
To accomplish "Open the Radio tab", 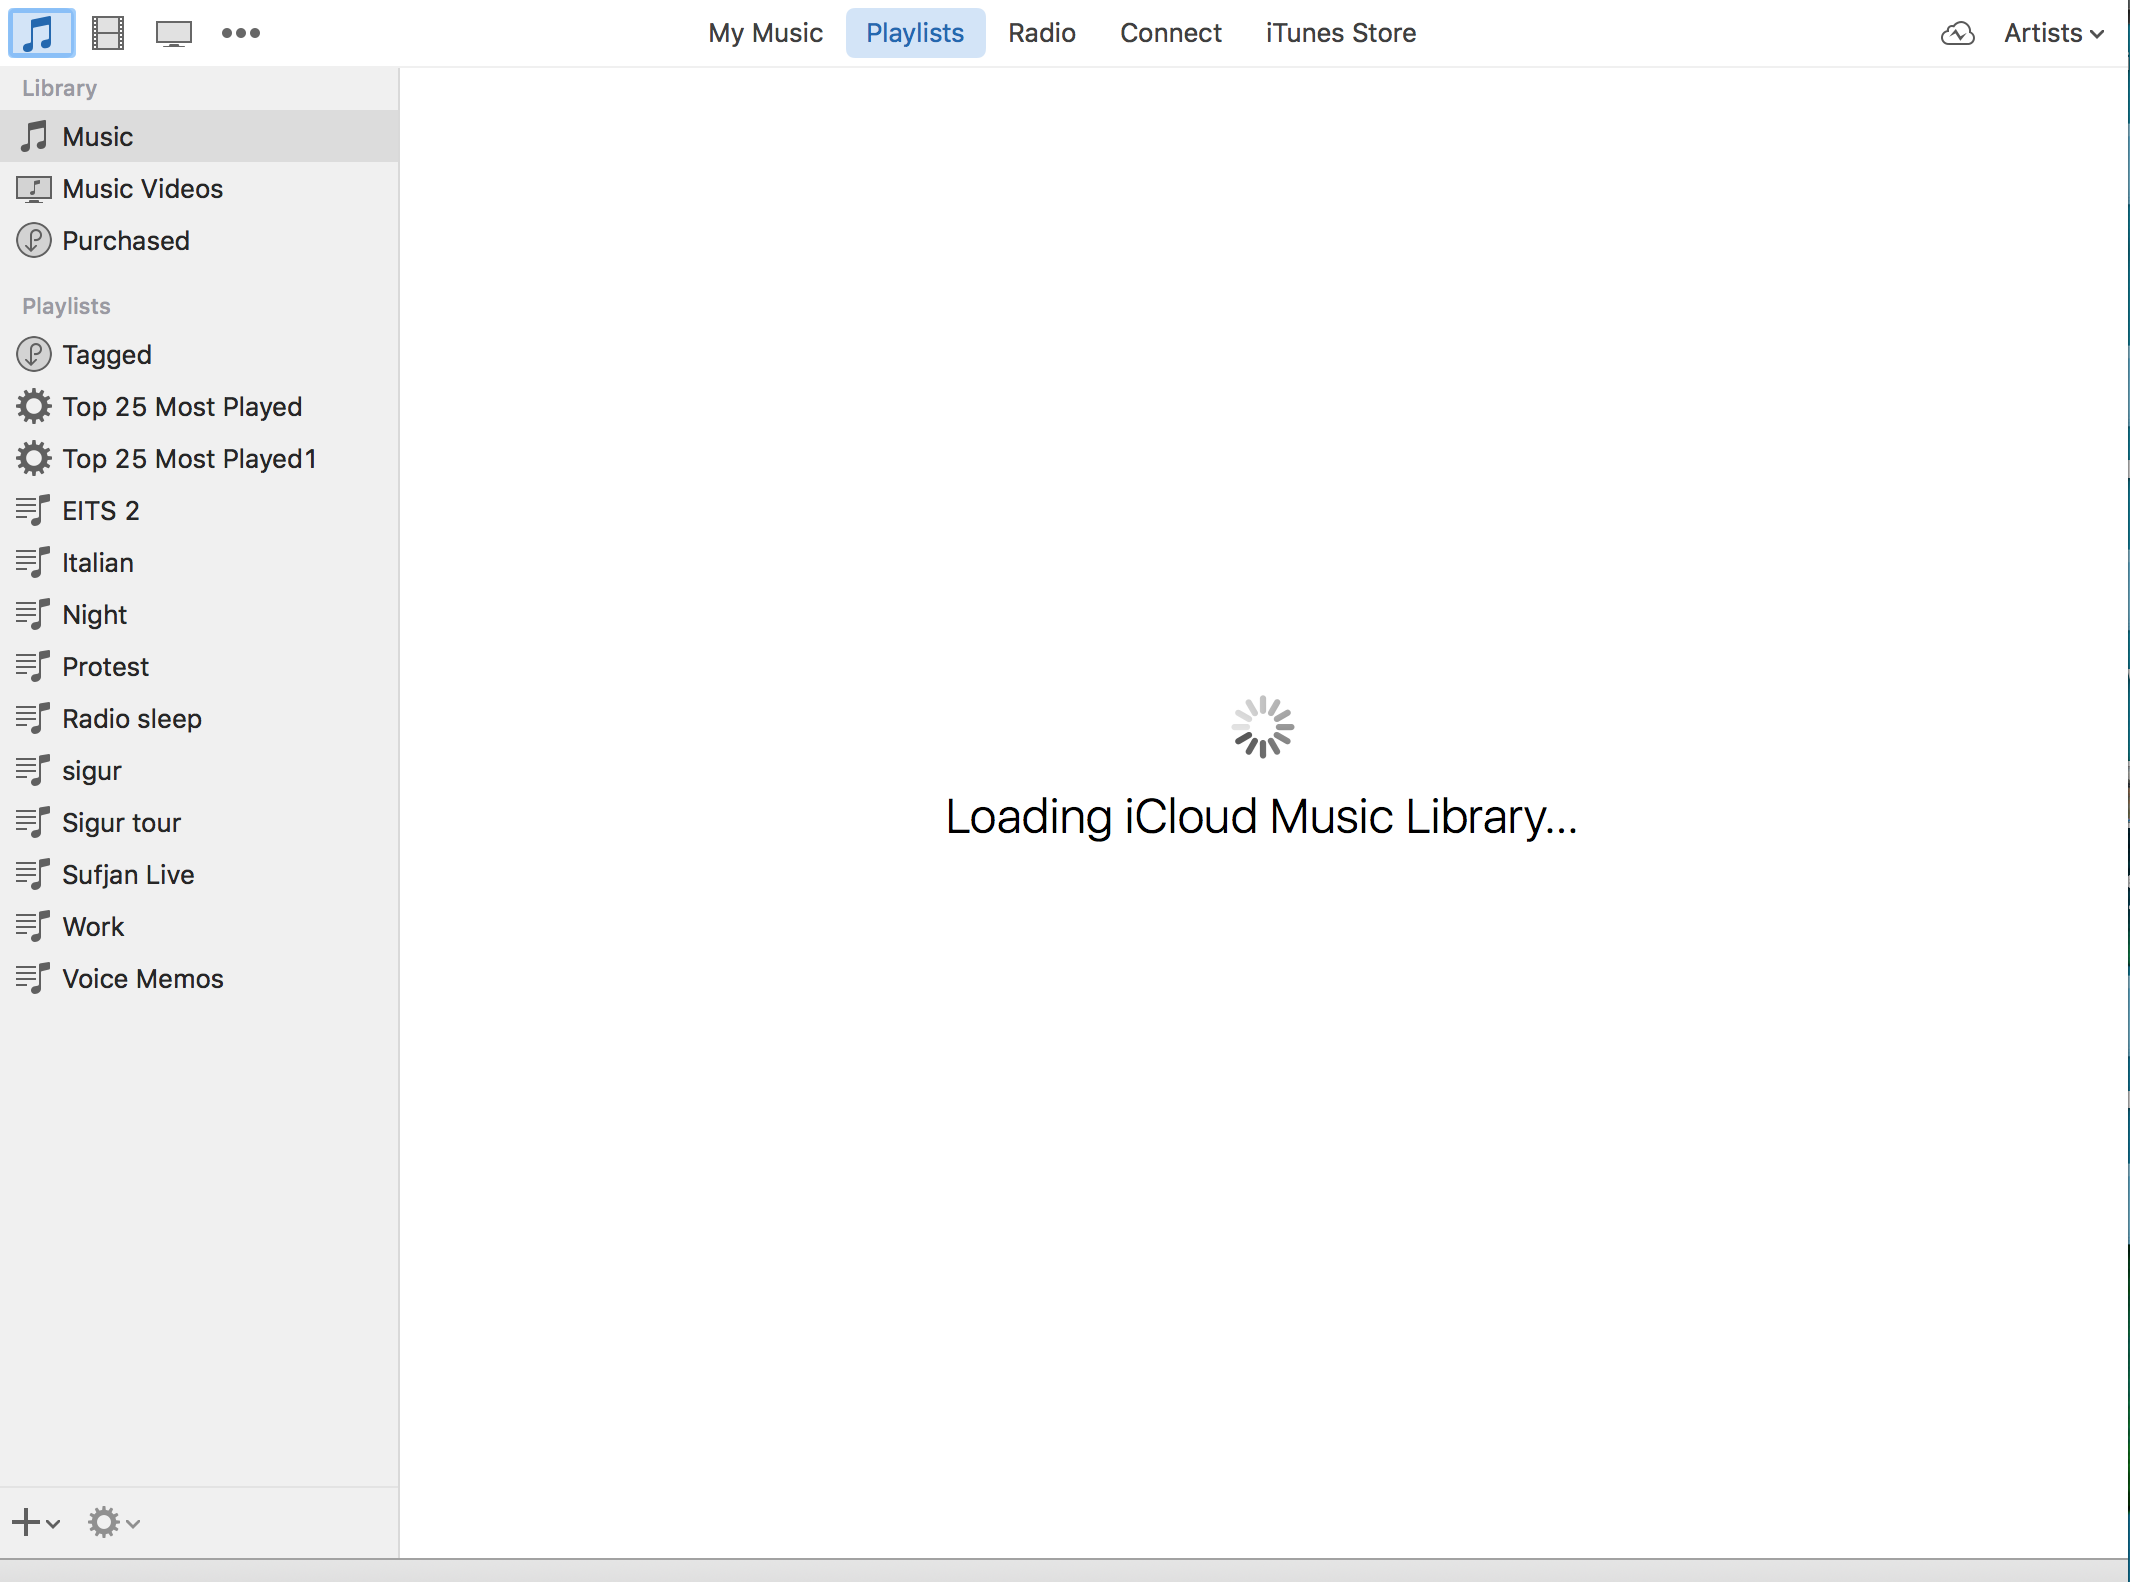I will (1041, 33).
